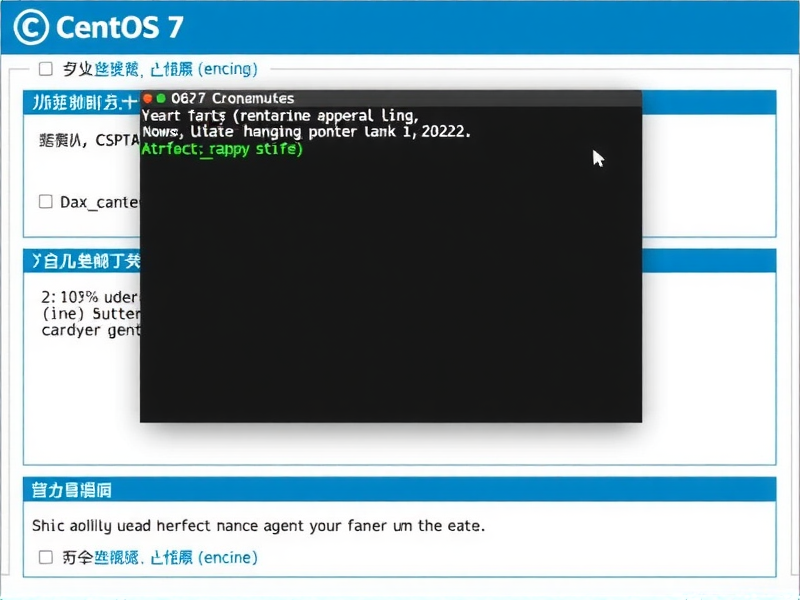
Task: Select the green 'Atrfect: rappy stife' prompt text
Action: pyautogui.click(x=222, y=148)
